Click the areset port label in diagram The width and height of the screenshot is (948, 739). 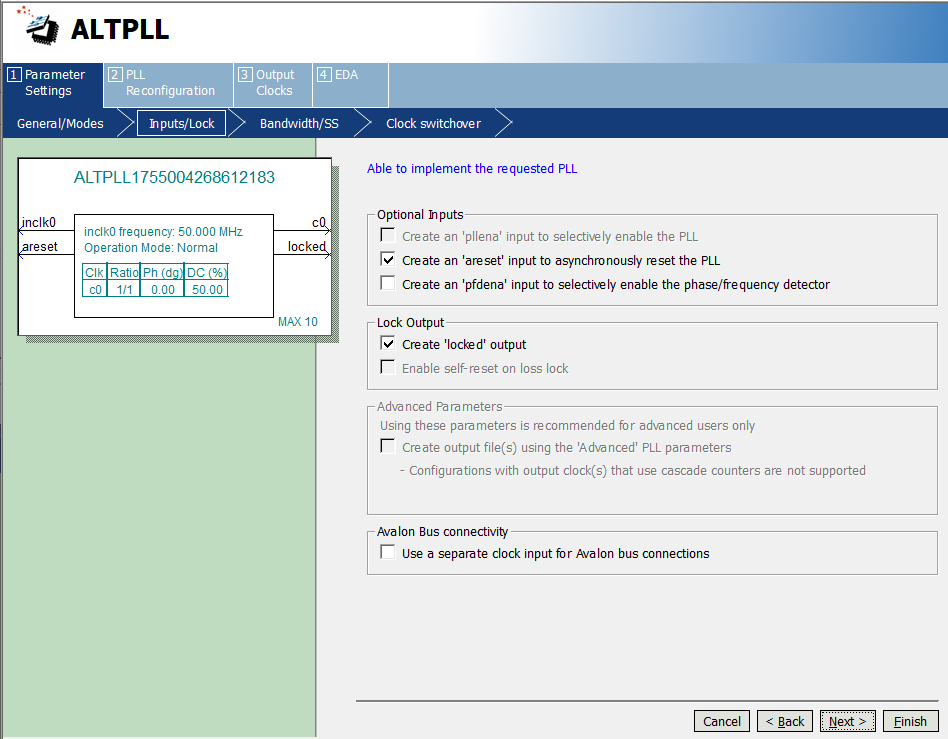point(40,247)
